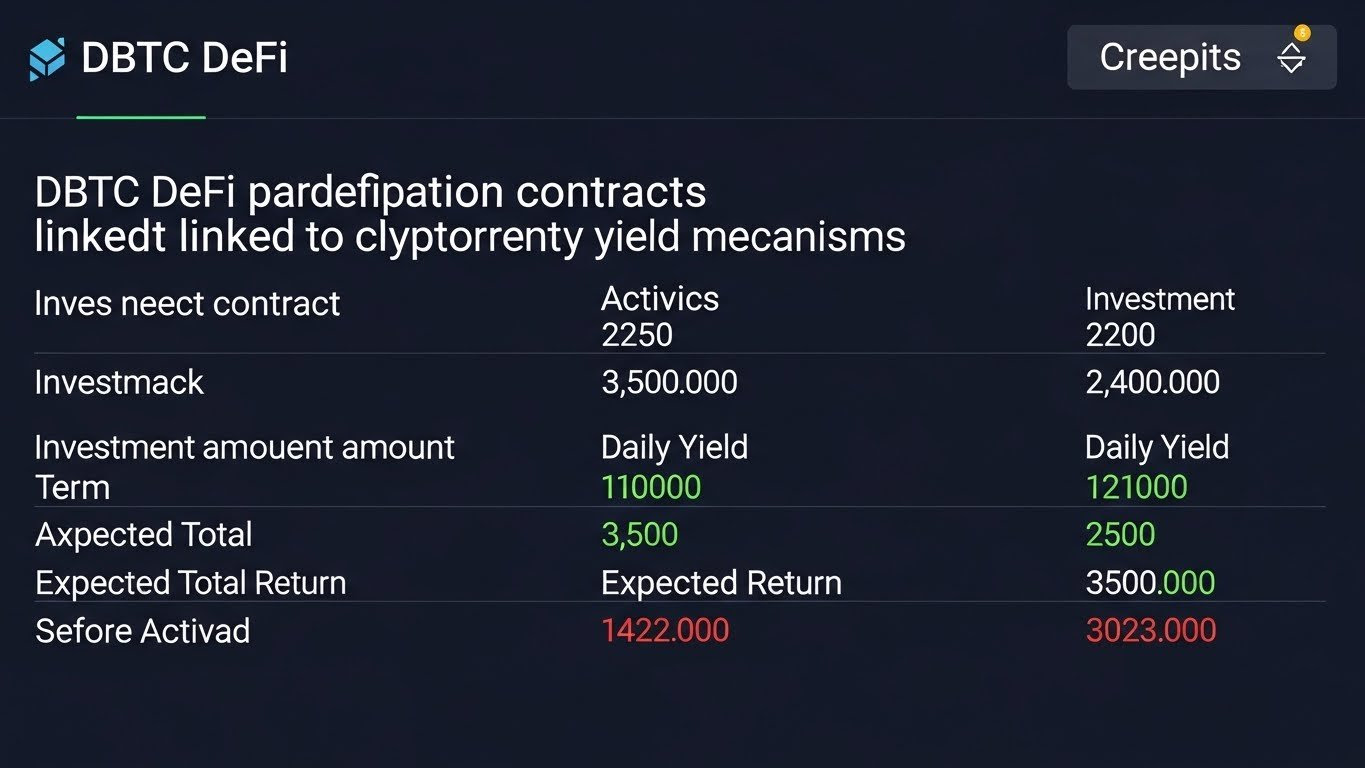Click the green 2500 expected total value
The width and height of the screenshot is (1365, 768).
click(x=1120, y=535)
